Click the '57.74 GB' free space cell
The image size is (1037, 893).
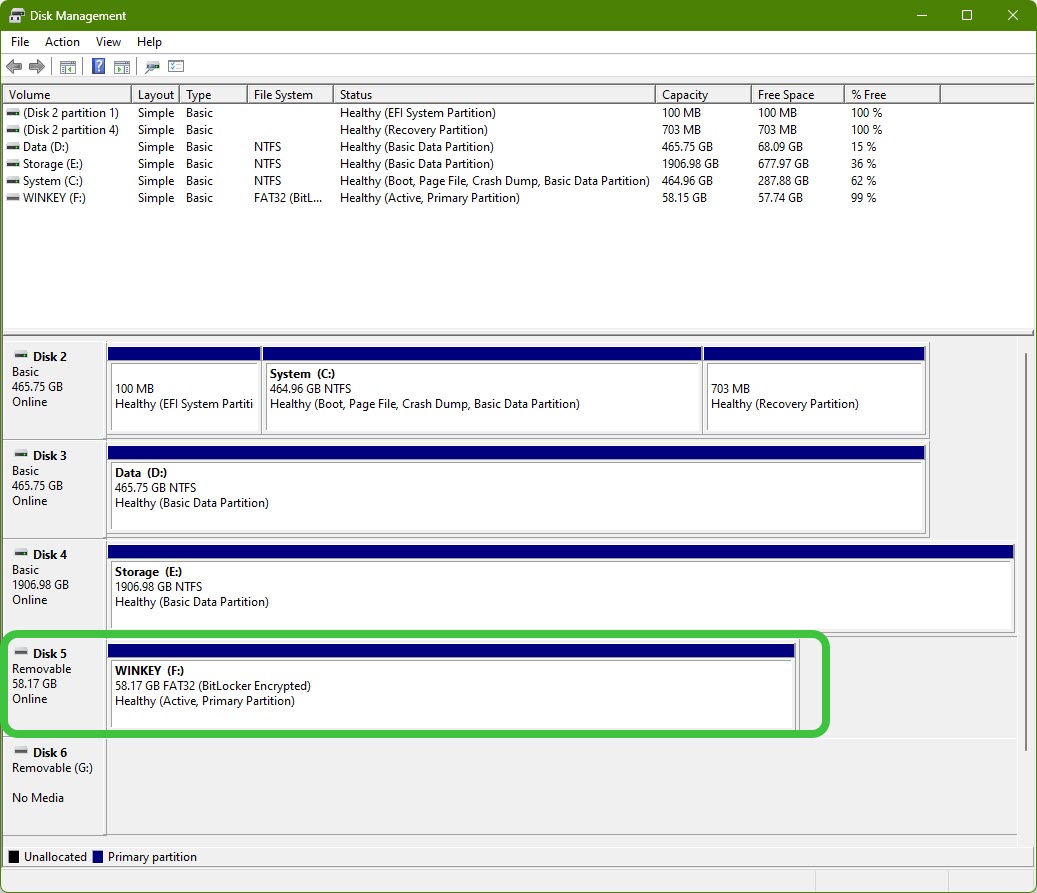(x=780, y=198)
